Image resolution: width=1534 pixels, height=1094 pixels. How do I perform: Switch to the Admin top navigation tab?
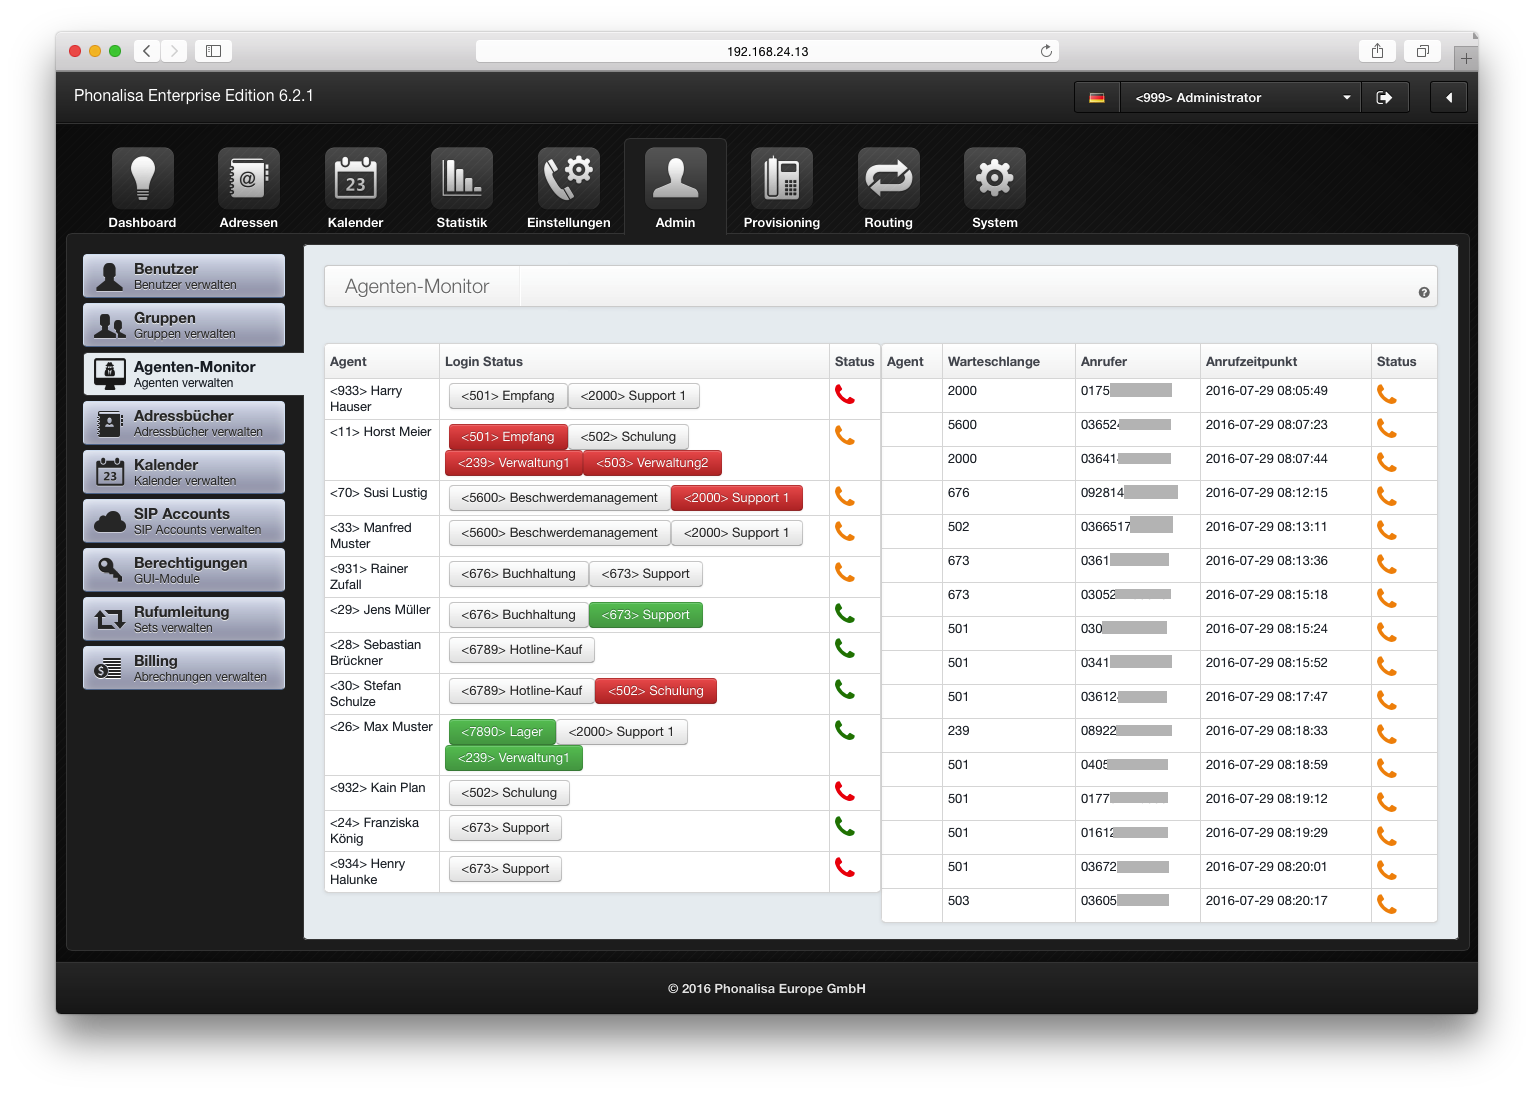point(676,188)
